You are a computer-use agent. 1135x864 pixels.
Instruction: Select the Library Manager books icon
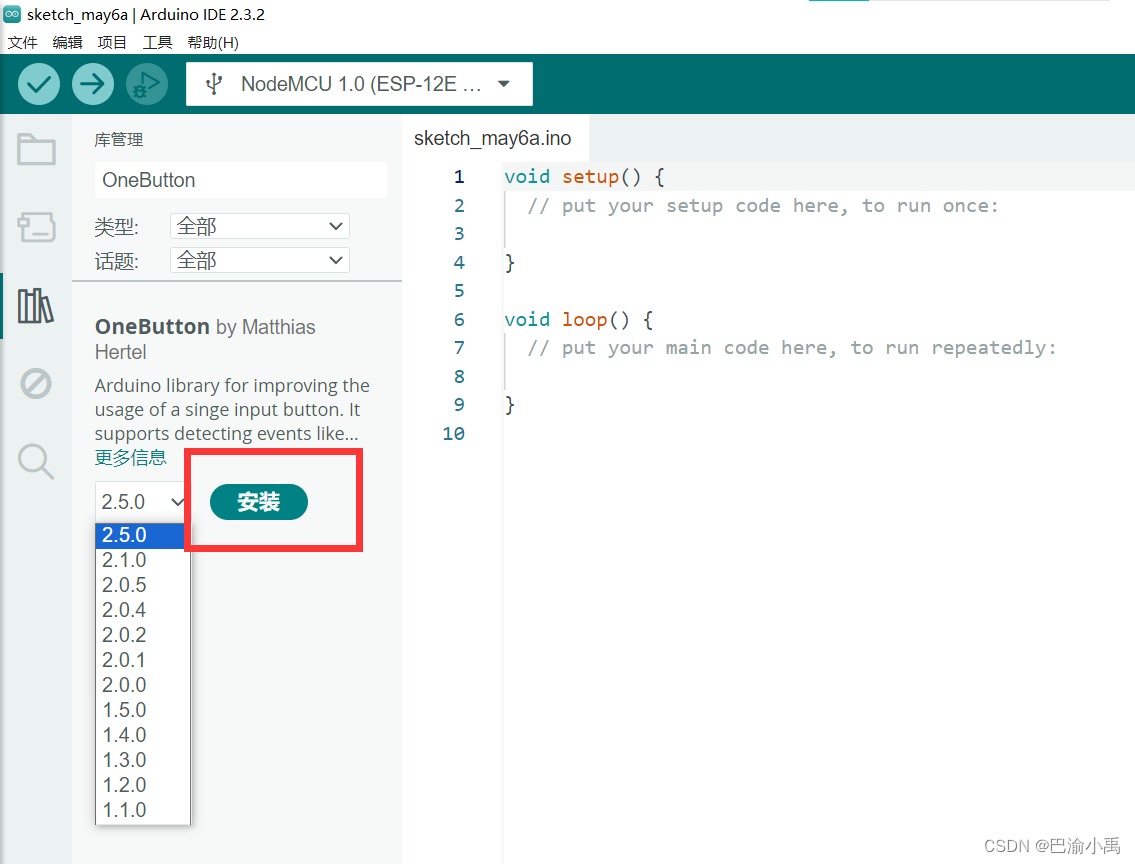[x=35, y=305]
